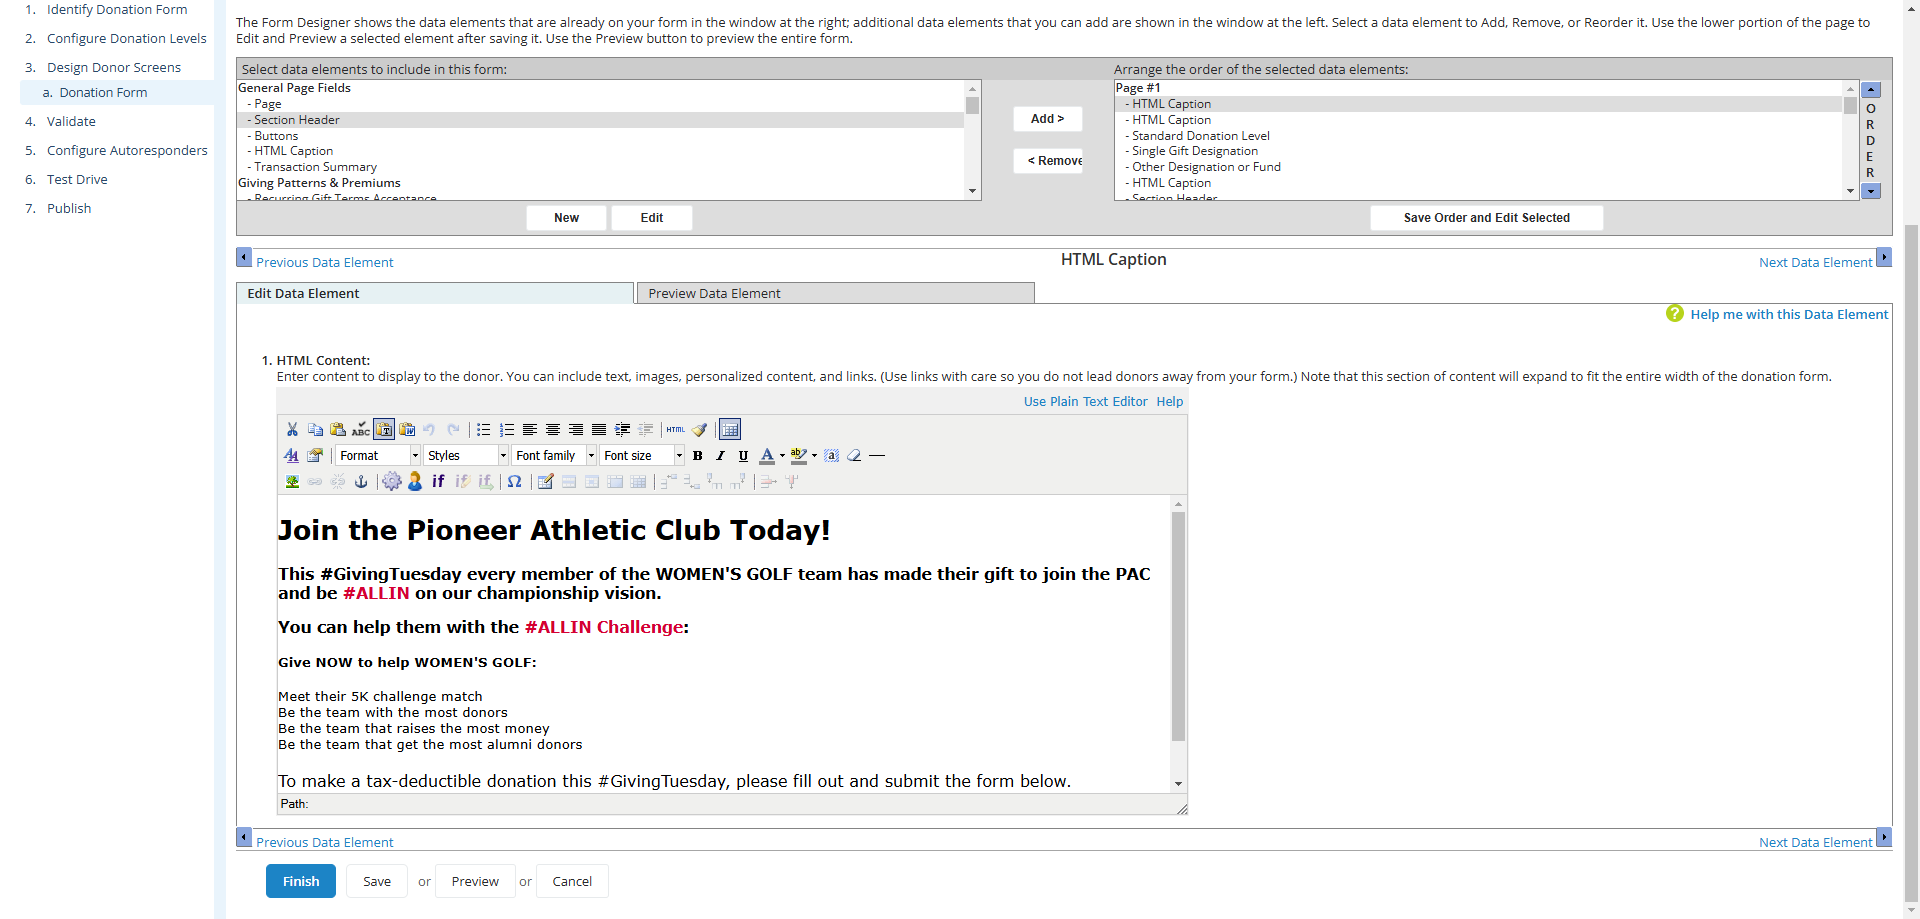Run the ABC spell check icon
1920x919 pixels.
361,429
